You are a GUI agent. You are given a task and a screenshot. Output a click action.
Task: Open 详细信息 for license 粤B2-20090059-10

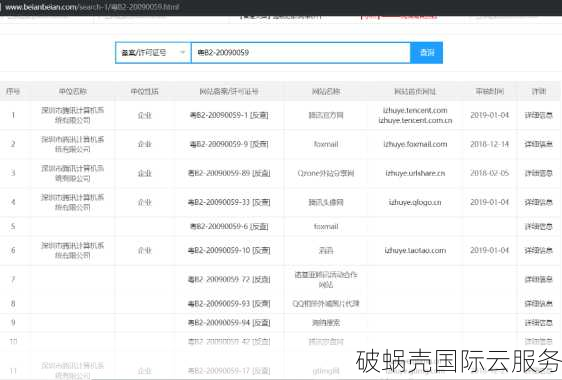click(x=539, y=250)
